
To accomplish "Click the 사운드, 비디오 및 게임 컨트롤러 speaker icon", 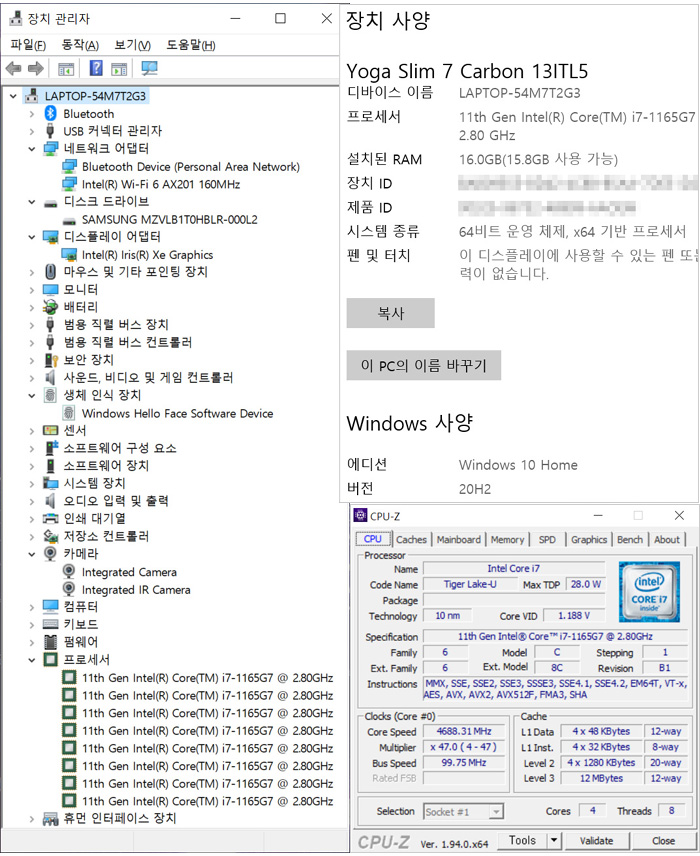I will click(x=50, y=377).
